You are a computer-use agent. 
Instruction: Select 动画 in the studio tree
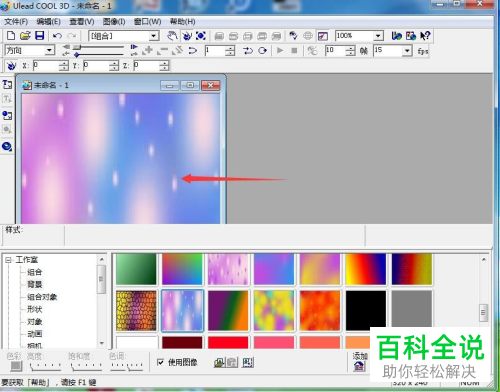click(x=34, y=334)
